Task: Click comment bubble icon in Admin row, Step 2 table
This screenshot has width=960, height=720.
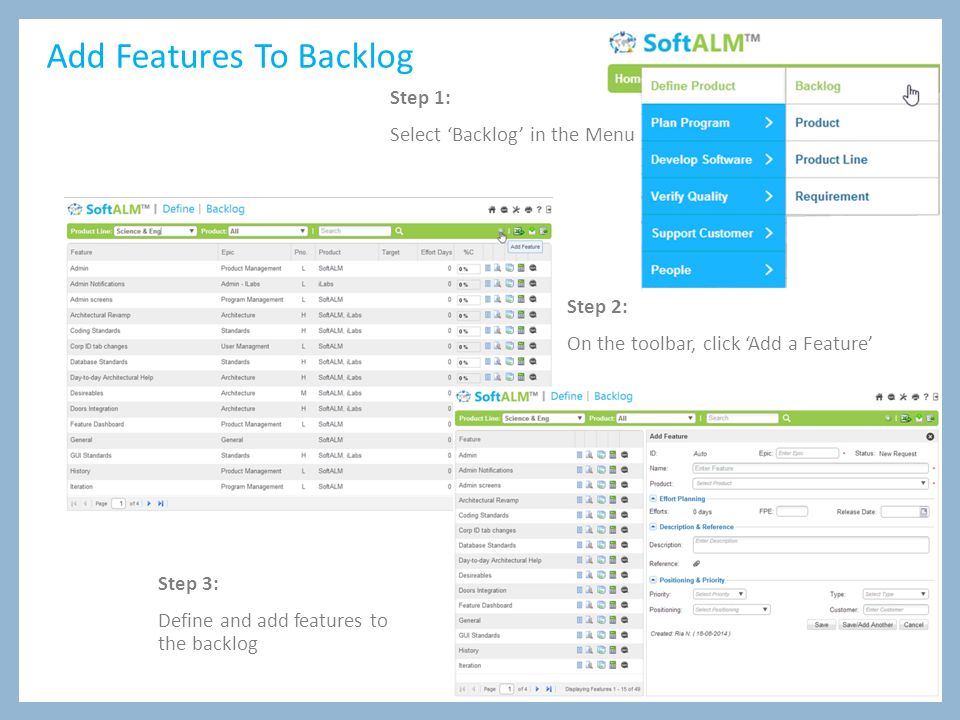Action: 533,268
